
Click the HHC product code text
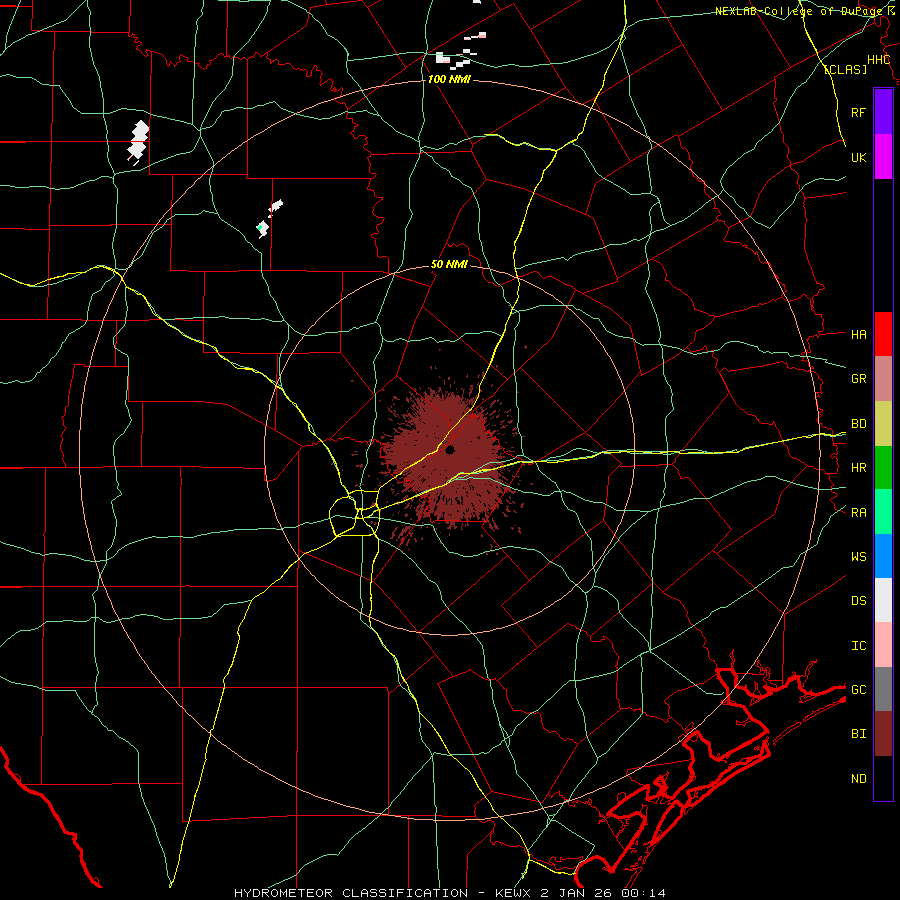coord(878,60)
